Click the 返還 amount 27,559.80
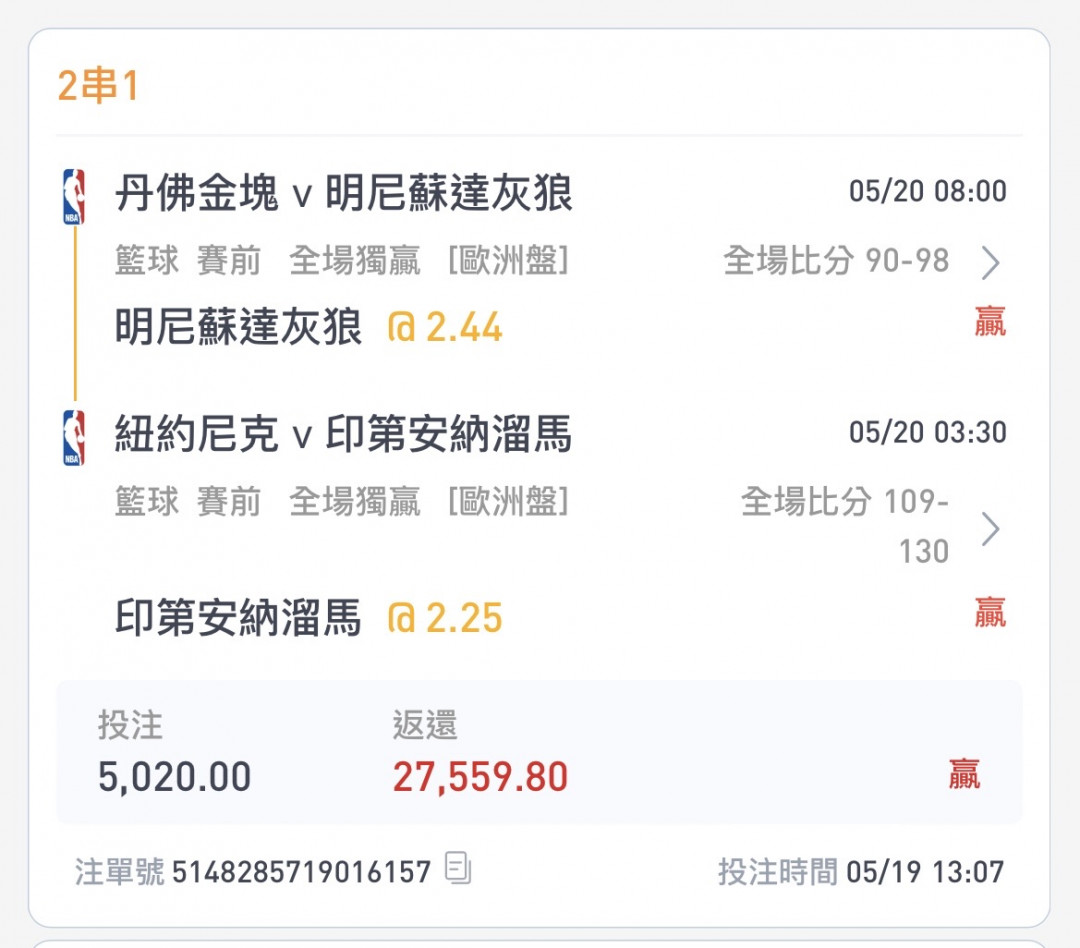Viewport: 1080px width, 948px height. [x=480, y=777]
